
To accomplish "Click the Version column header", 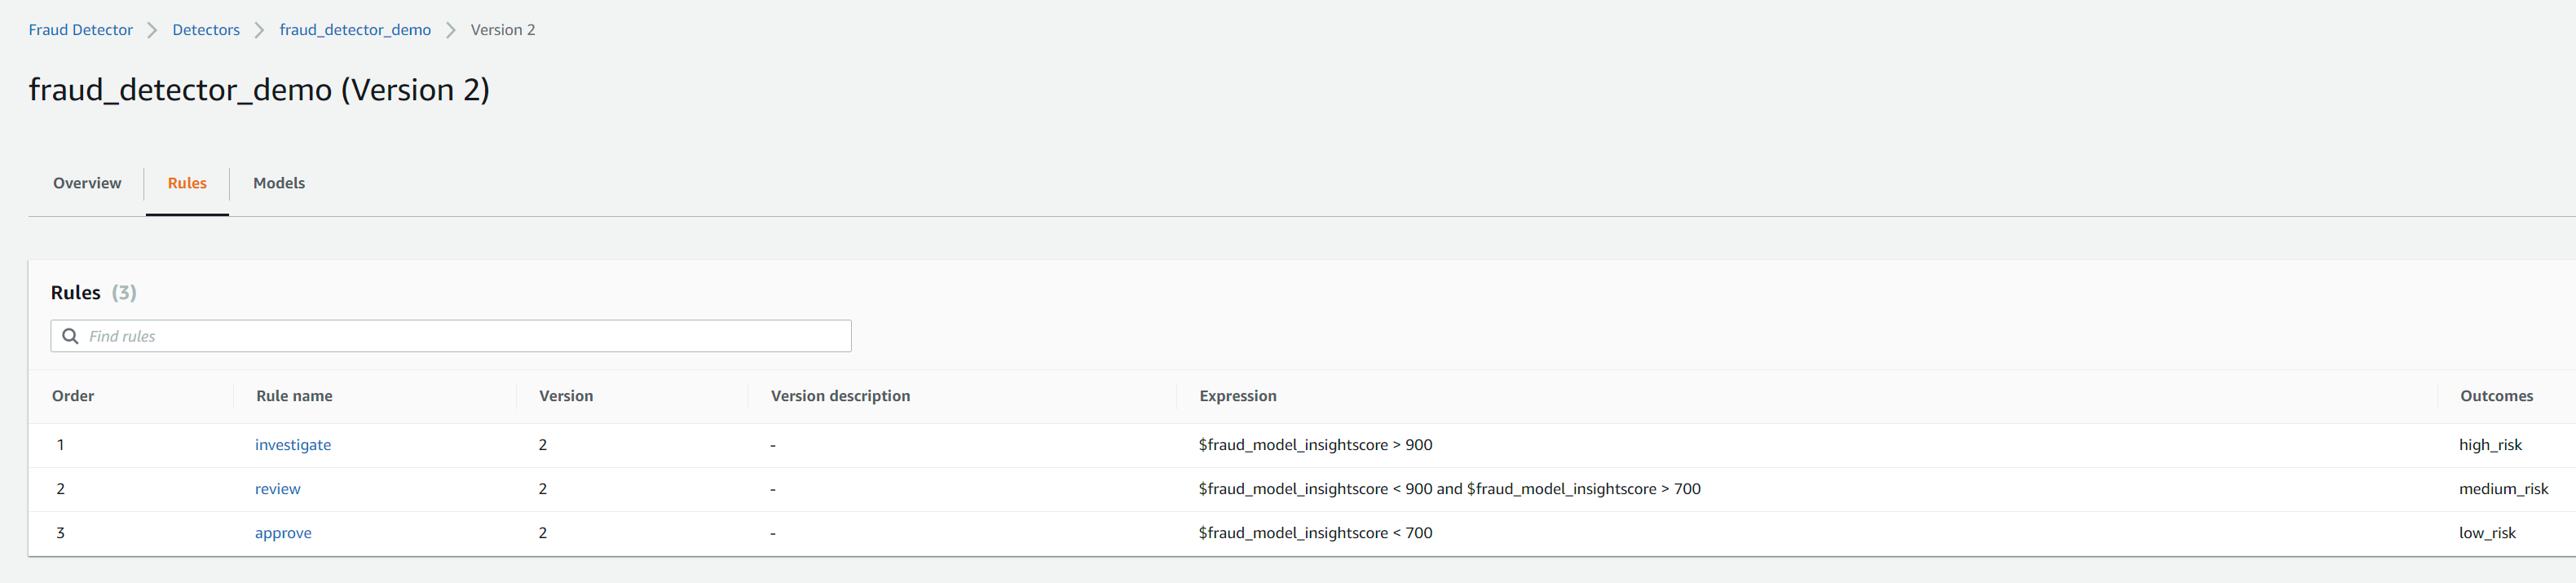I will point(566,396).
